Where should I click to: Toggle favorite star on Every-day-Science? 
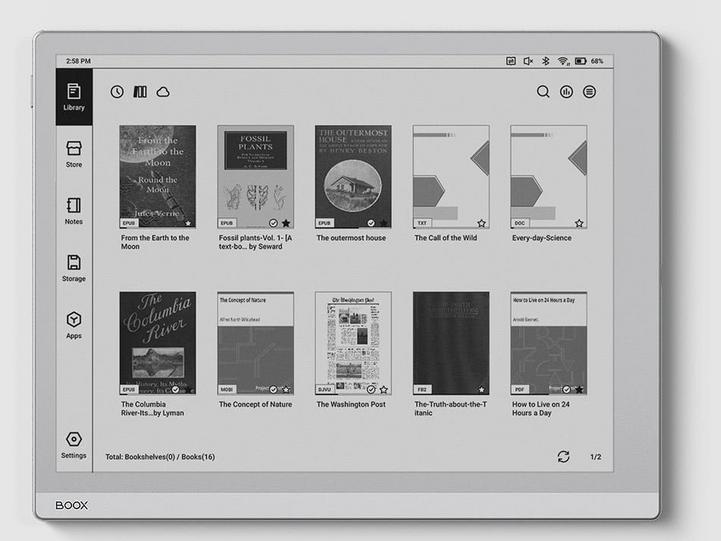[579, 223]
